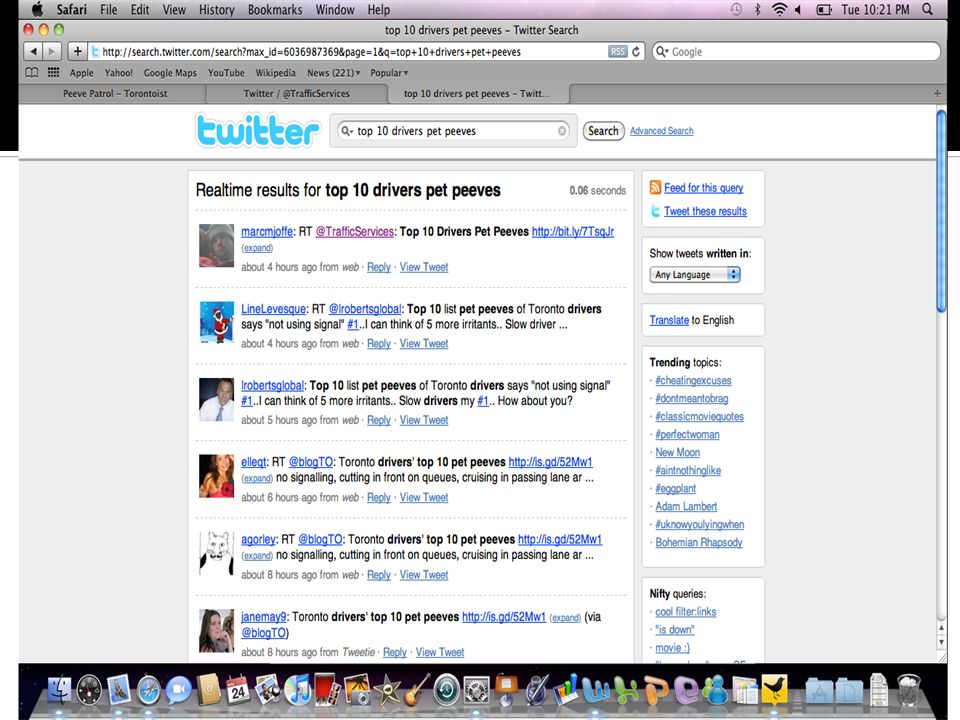The height and width of the screenshot is (720, 960).
Task: Click Translate to English link
Action: coord(669,320)
